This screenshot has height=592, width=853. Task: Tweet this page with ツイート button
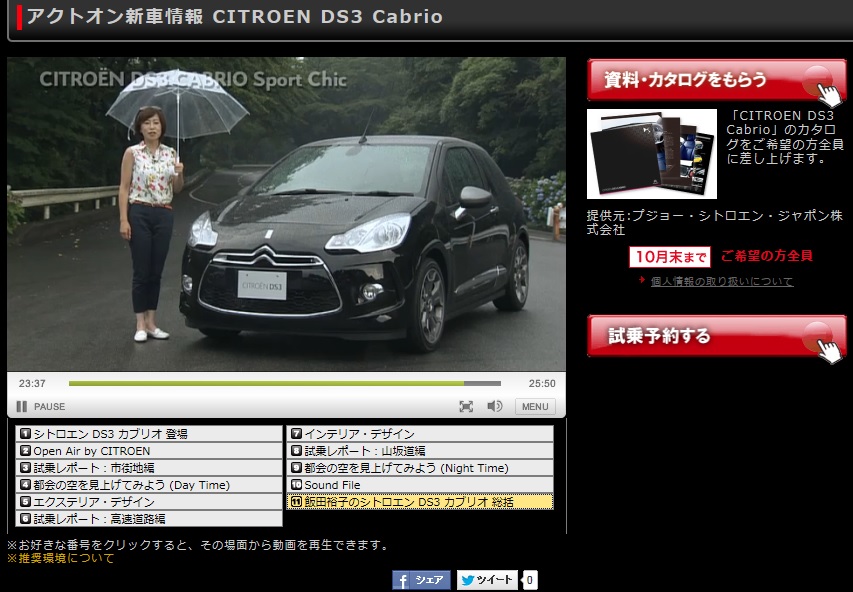pyautogui.click(x=487, y=580)
